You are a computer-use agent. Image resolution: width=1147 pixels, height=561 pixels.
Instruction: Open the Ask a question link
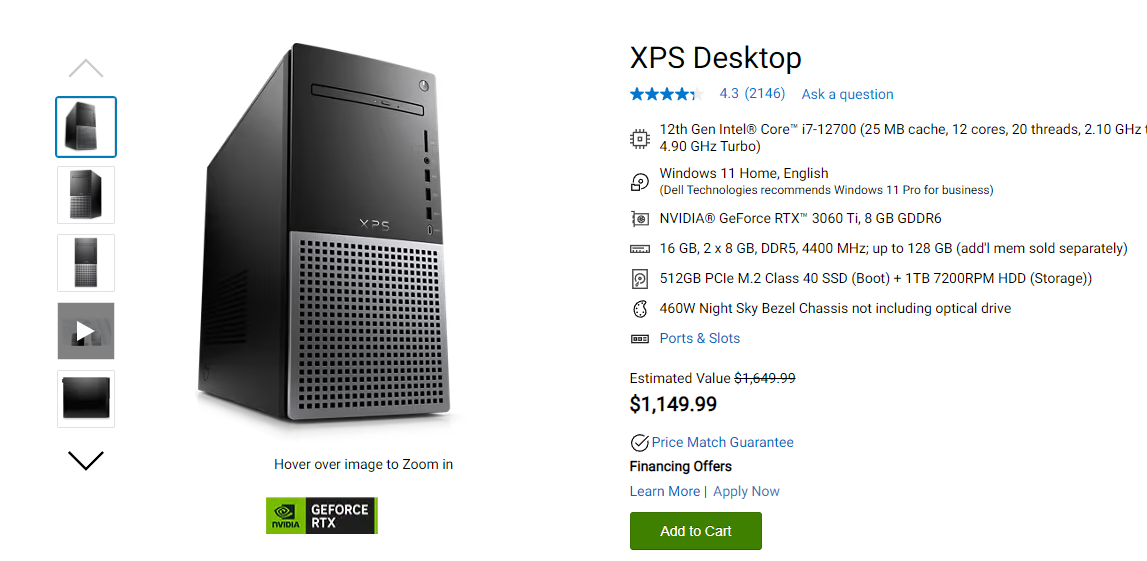(847, 94)
